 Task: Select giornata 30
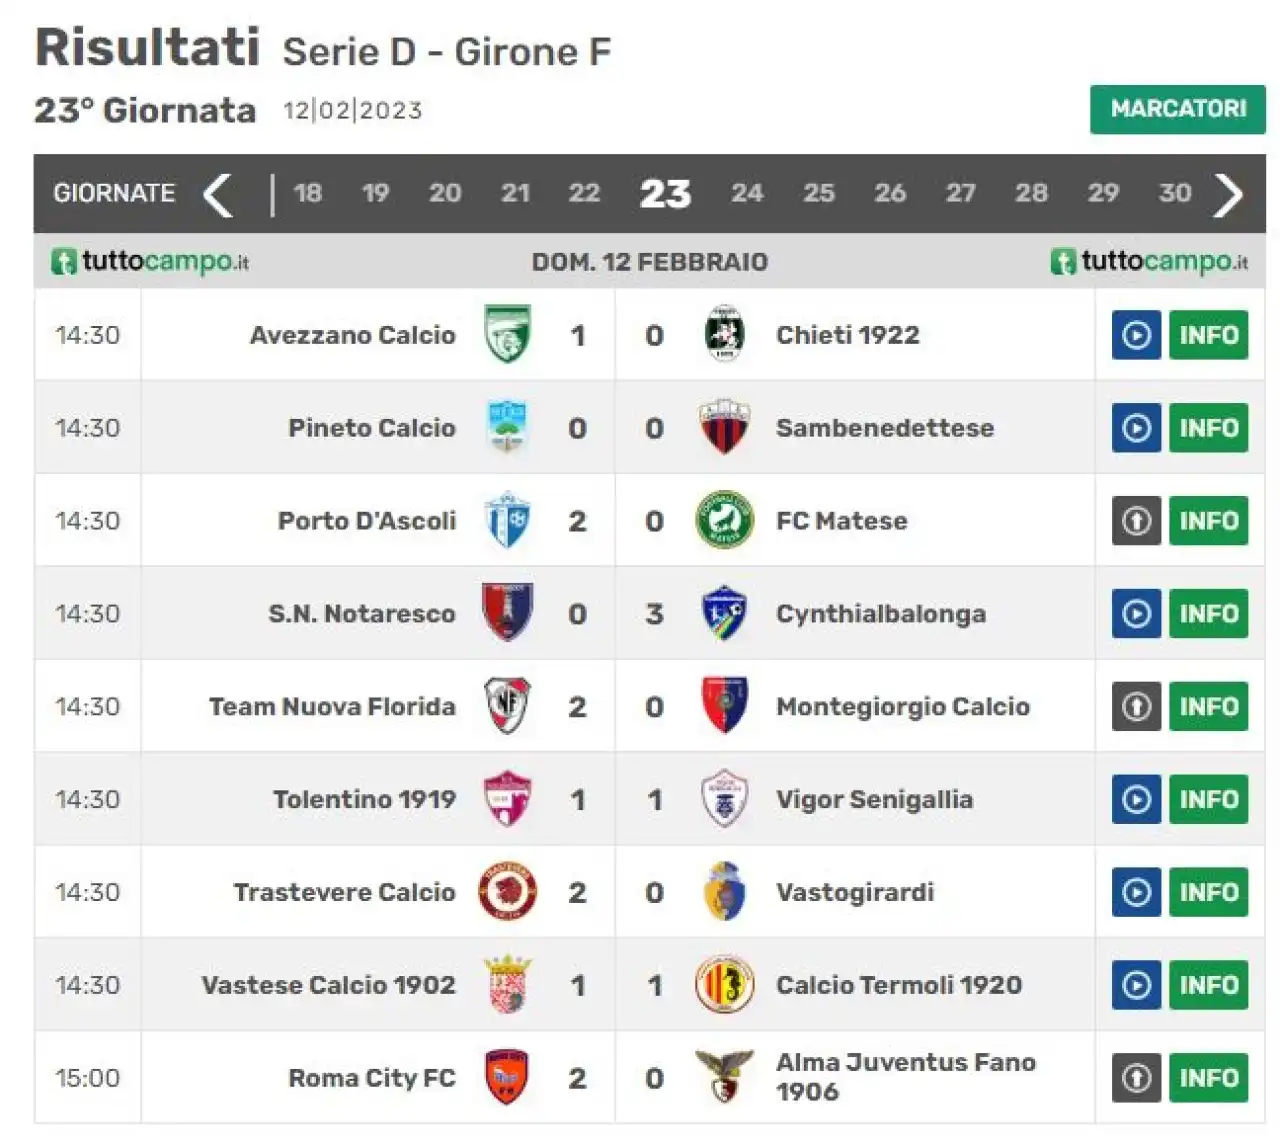1175,193
